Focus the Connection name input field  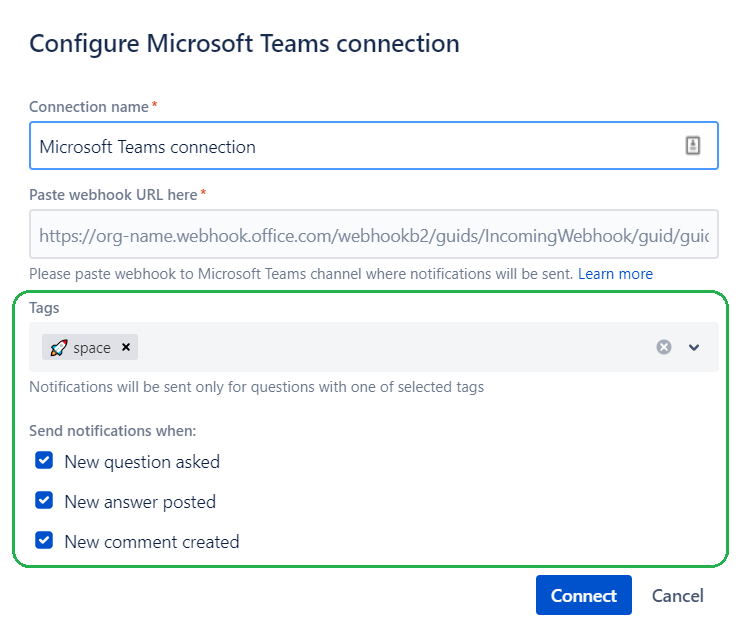coord(374,146)
